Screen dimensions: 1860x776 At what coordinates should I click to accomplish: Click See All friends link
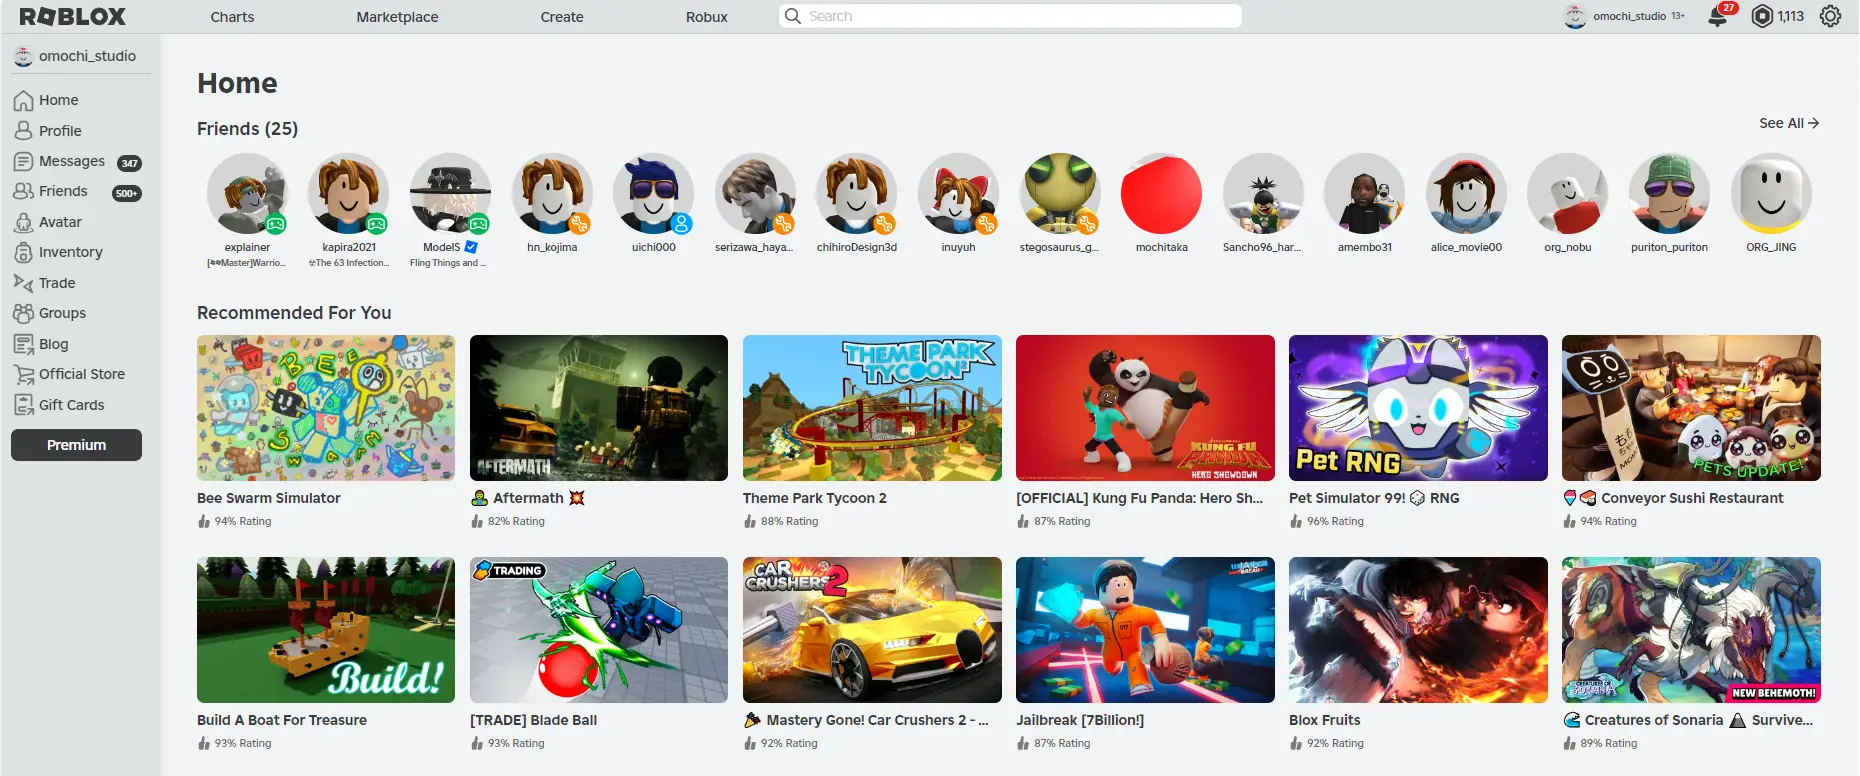1789,123
